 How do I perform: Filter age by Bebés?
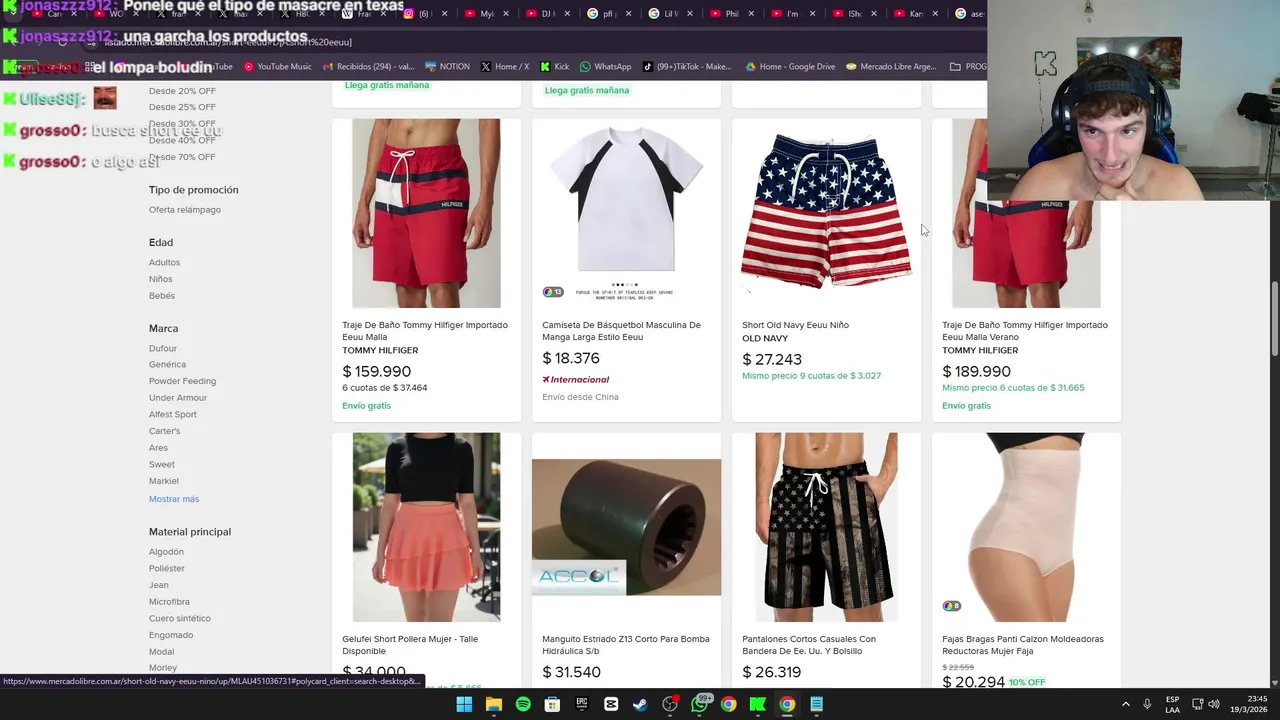point(162,296)
